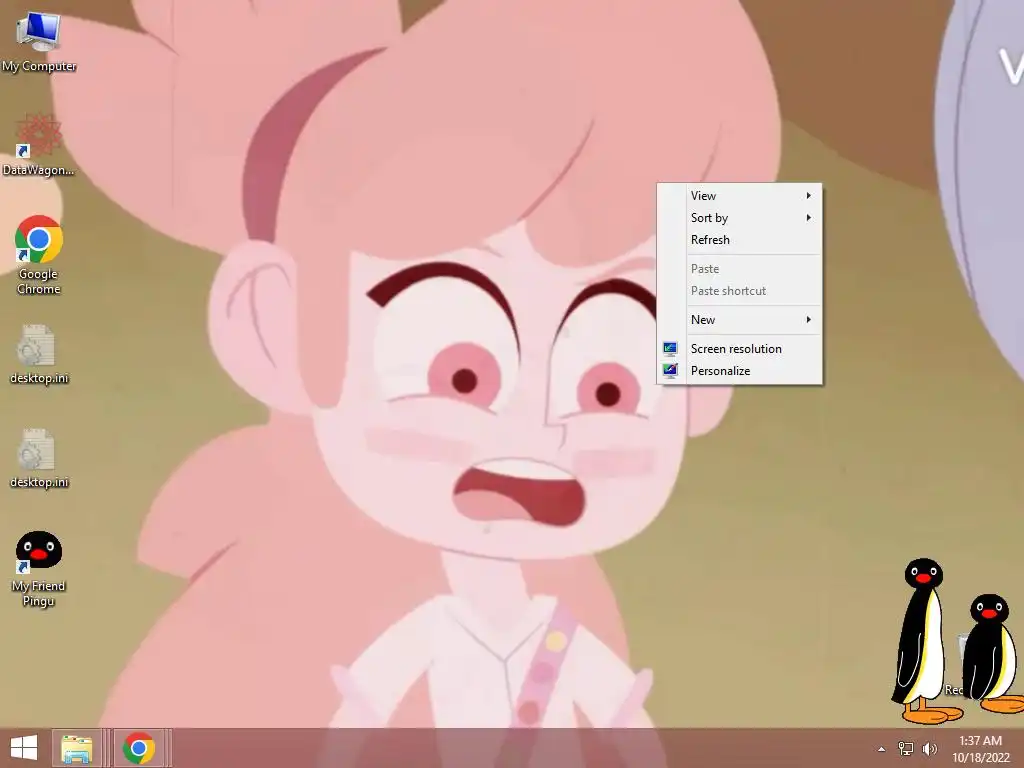Select the DataWagon shortcut icon
This screenshot has height=768, width=1024.
point(39,145)
